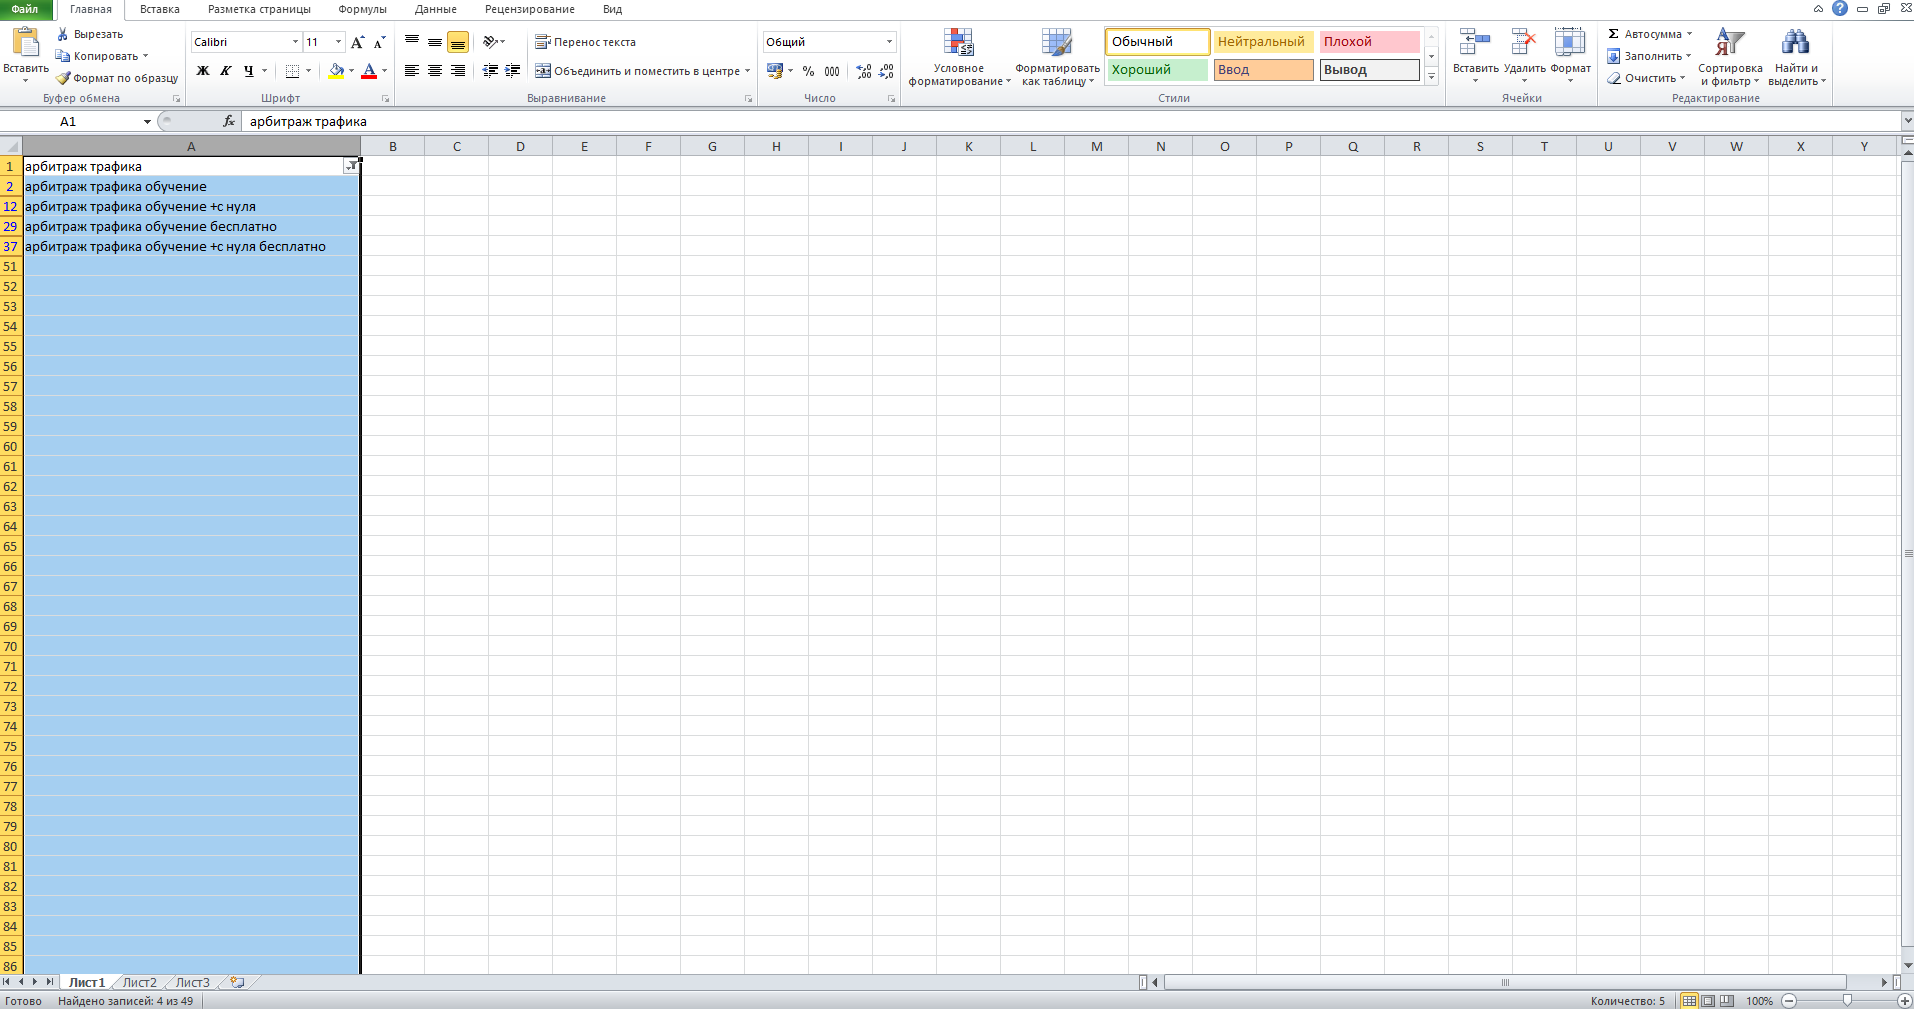Open the Общий number format dropdown
Viewport: 1914px width, 1009px height.
point(889,42)
